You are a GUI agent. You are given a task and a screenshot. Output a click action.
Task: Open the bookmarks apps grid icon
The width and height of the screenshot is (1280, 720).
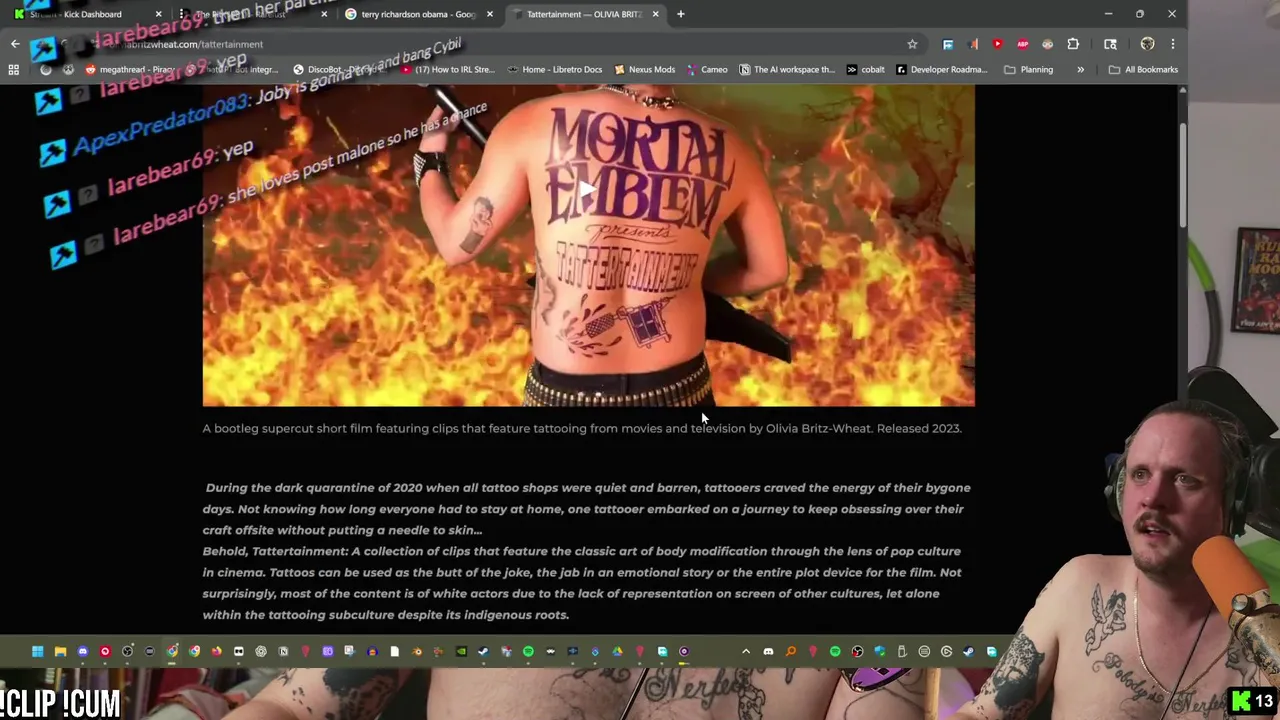[13, 70]
